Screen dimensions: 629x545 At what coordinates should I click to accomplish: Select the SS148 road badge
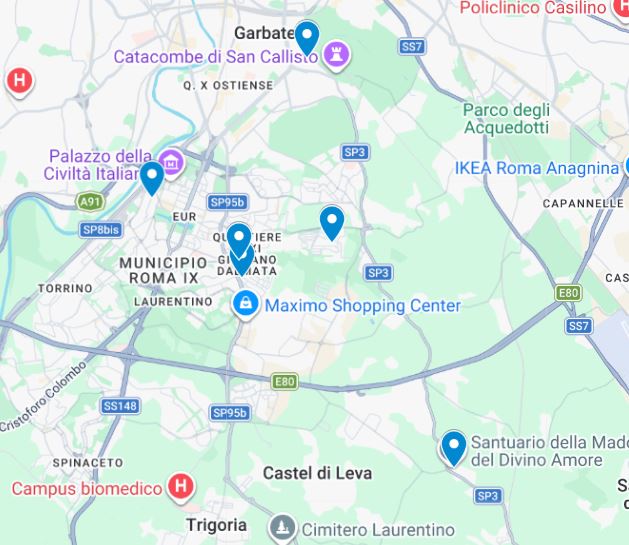click(120, 406)
